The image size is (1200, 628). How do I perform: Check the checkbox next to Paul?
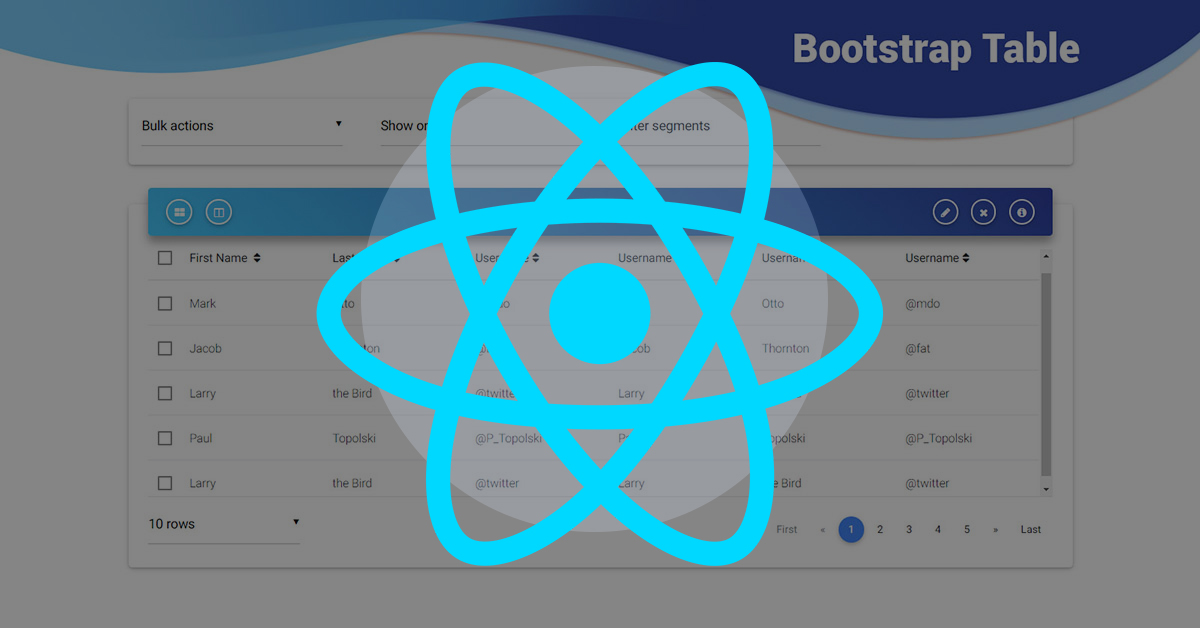coord(164,438)
